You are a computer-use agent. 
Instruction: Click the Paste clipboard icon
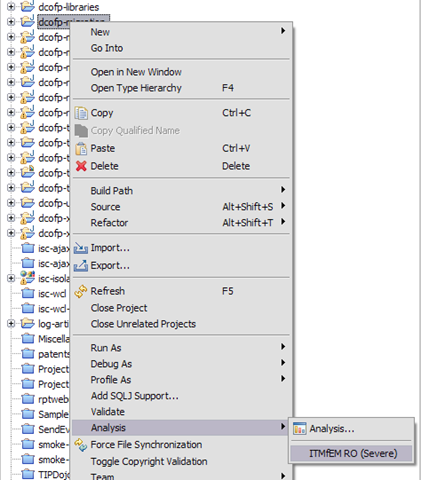point(81,148)
